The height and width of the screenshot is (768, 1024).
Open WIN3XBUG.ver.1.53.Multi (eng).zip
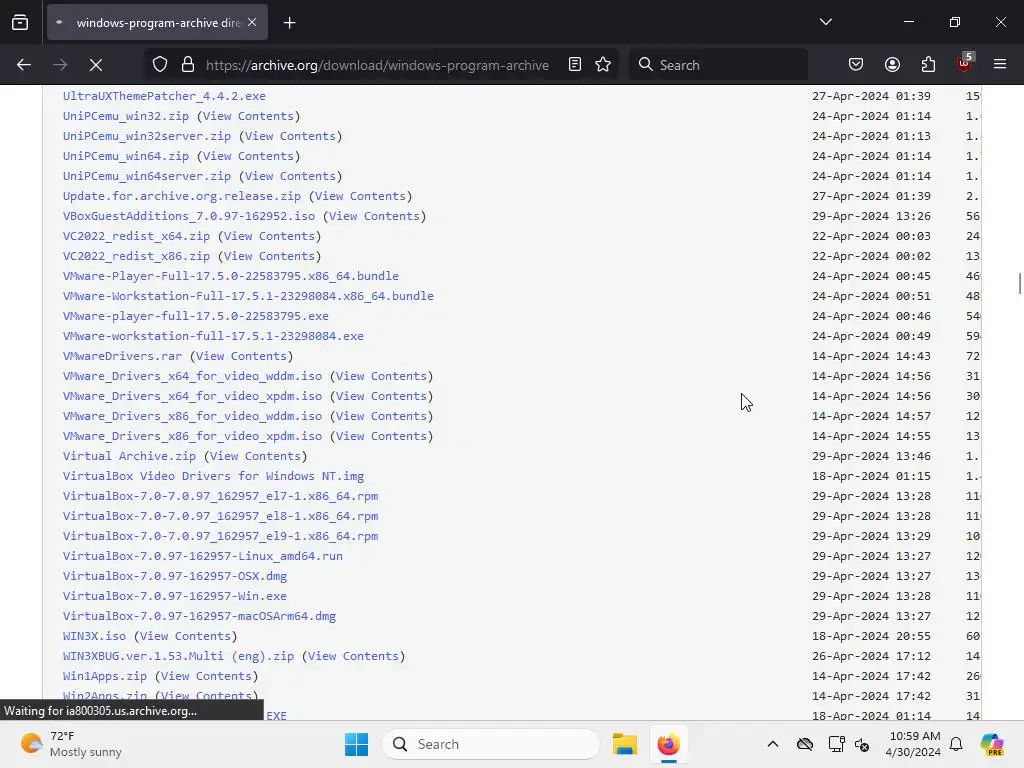pos(178,656)
